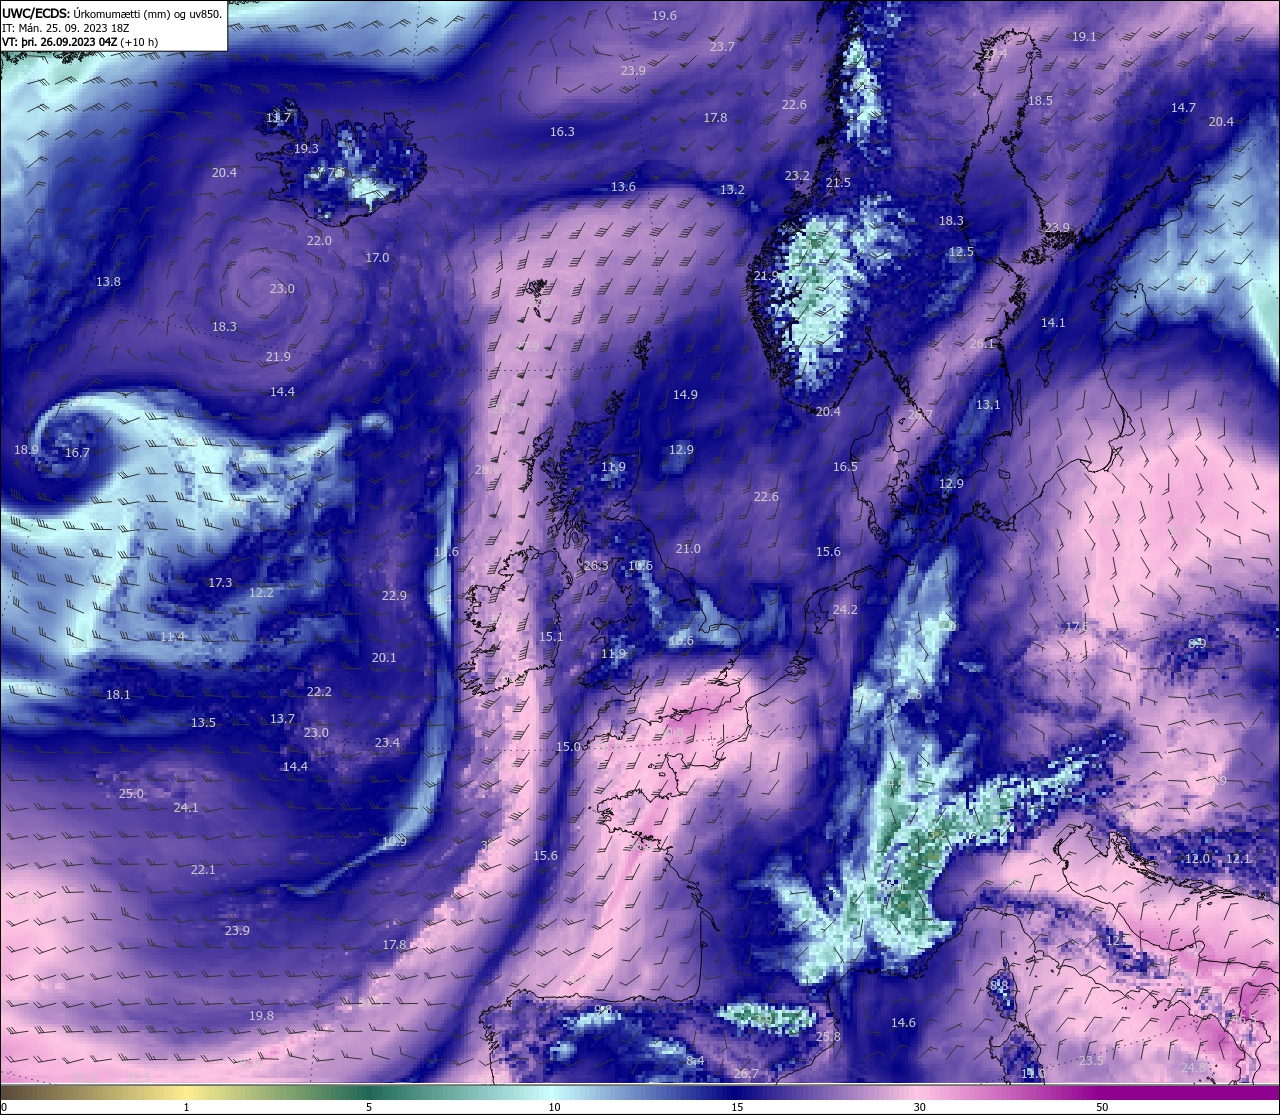Image resolution: width=1280 pixels, height=1115 pixels.
Task: Click the '19.3' value over Iceland
Action: tap(306, 149)
